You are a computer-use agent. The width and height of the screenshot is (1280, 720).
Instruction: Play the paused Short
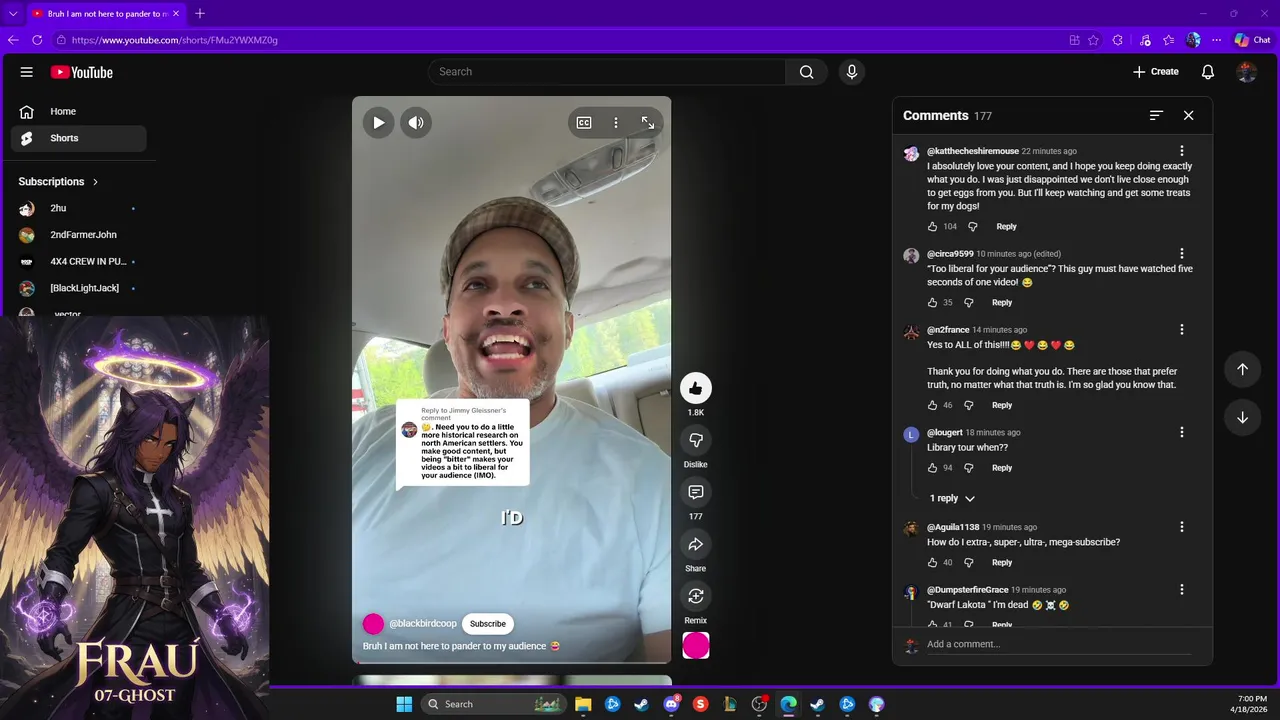point(378,123)
